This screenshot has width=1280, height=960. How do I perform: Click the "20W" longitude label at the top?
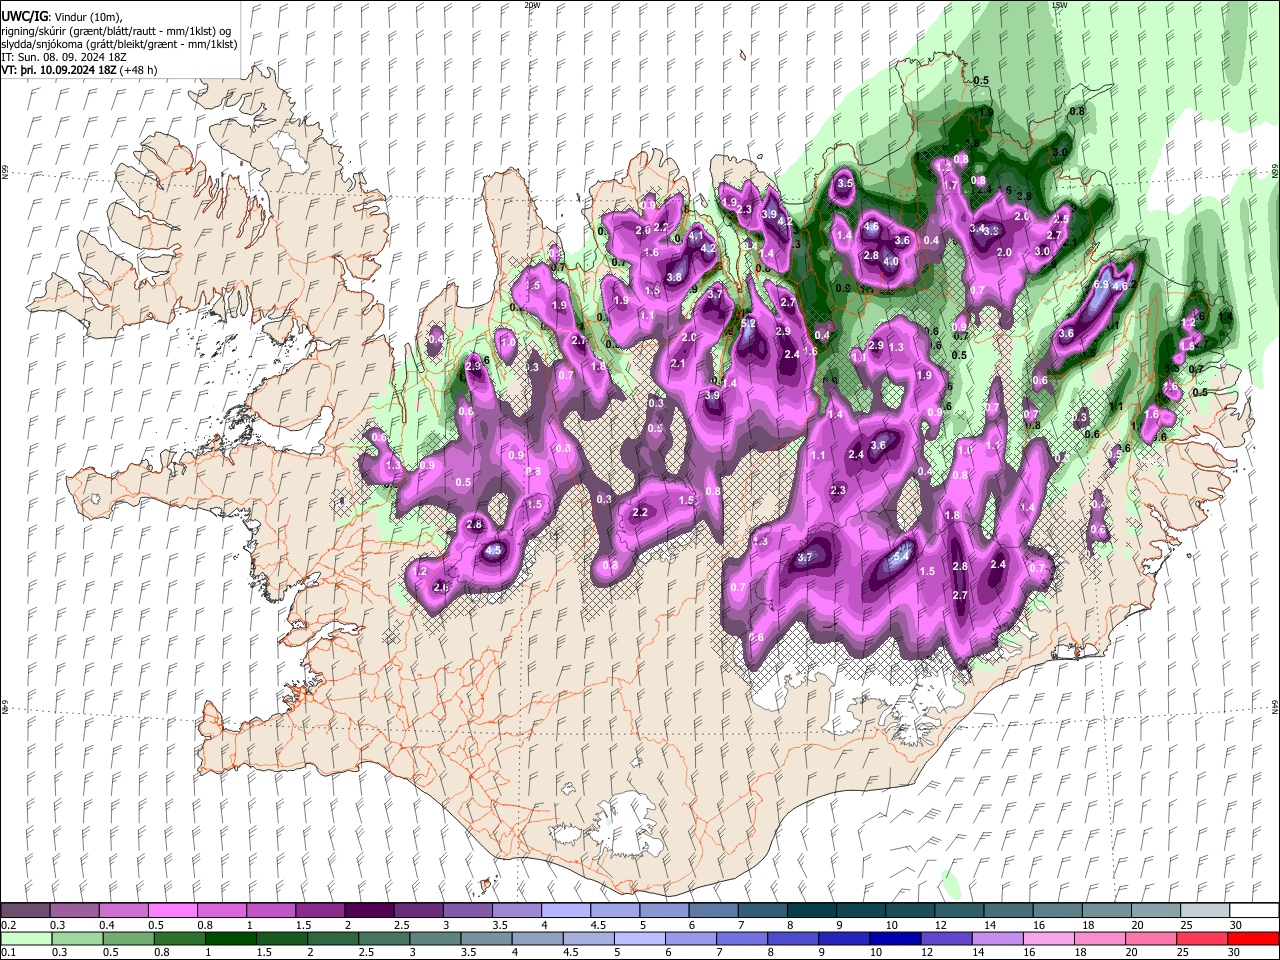coord(533,5)
